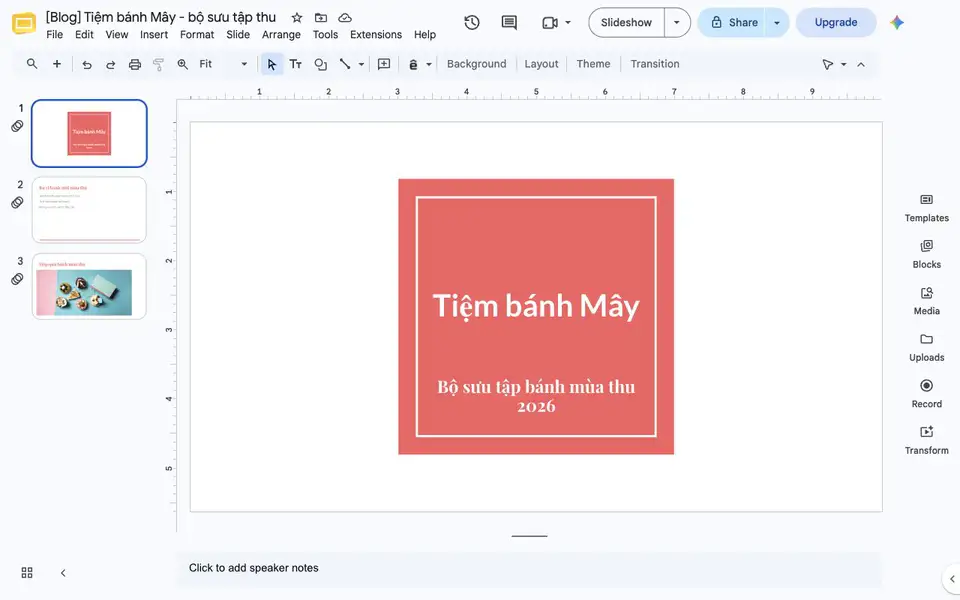Open the Uploads folder panel
Image resolution: width=960 pixels, height=600 pixels.
[926, 348]
